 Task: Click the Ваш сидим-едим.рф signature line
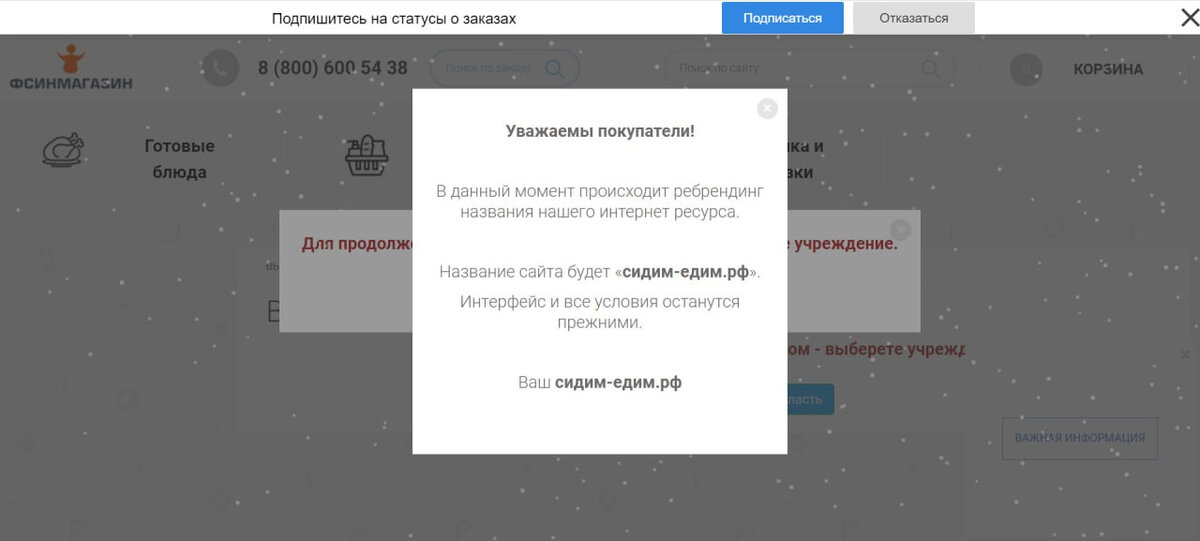coord(600,382)
